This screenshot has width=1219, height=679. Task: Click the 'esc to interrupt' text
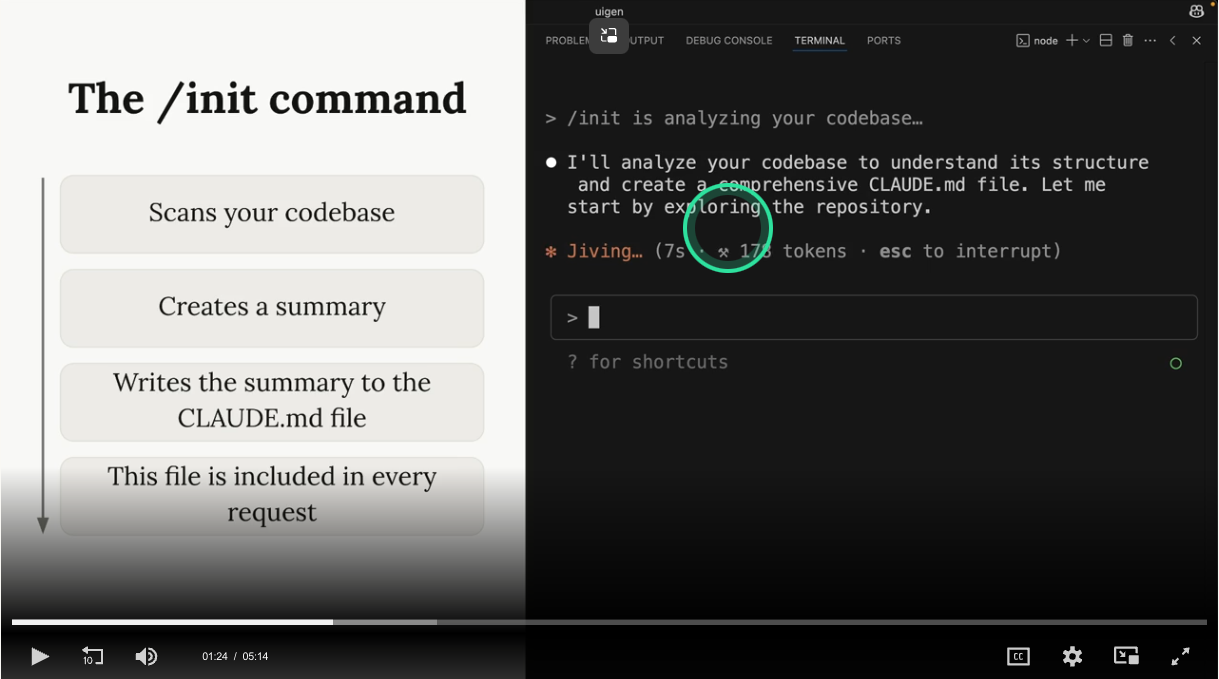(x=970, y=251)
